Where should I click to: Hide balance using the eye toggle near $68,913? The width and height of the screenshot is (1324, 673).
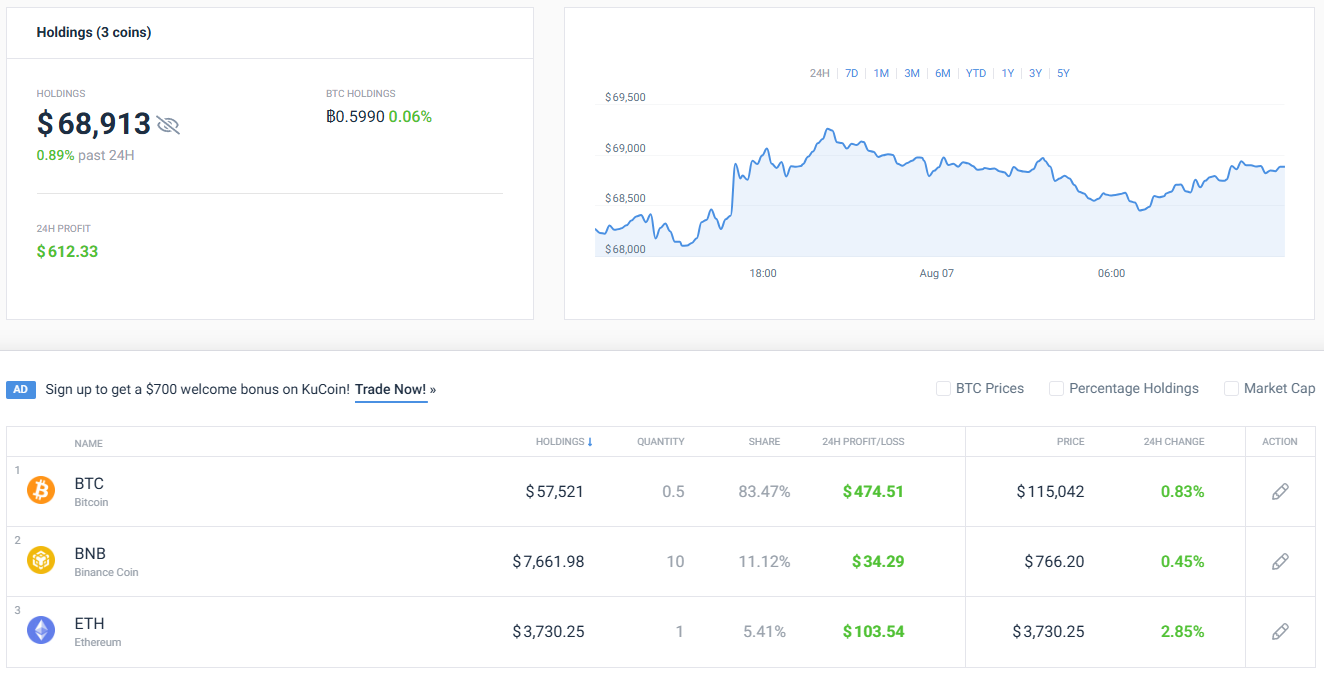point(169,125)
